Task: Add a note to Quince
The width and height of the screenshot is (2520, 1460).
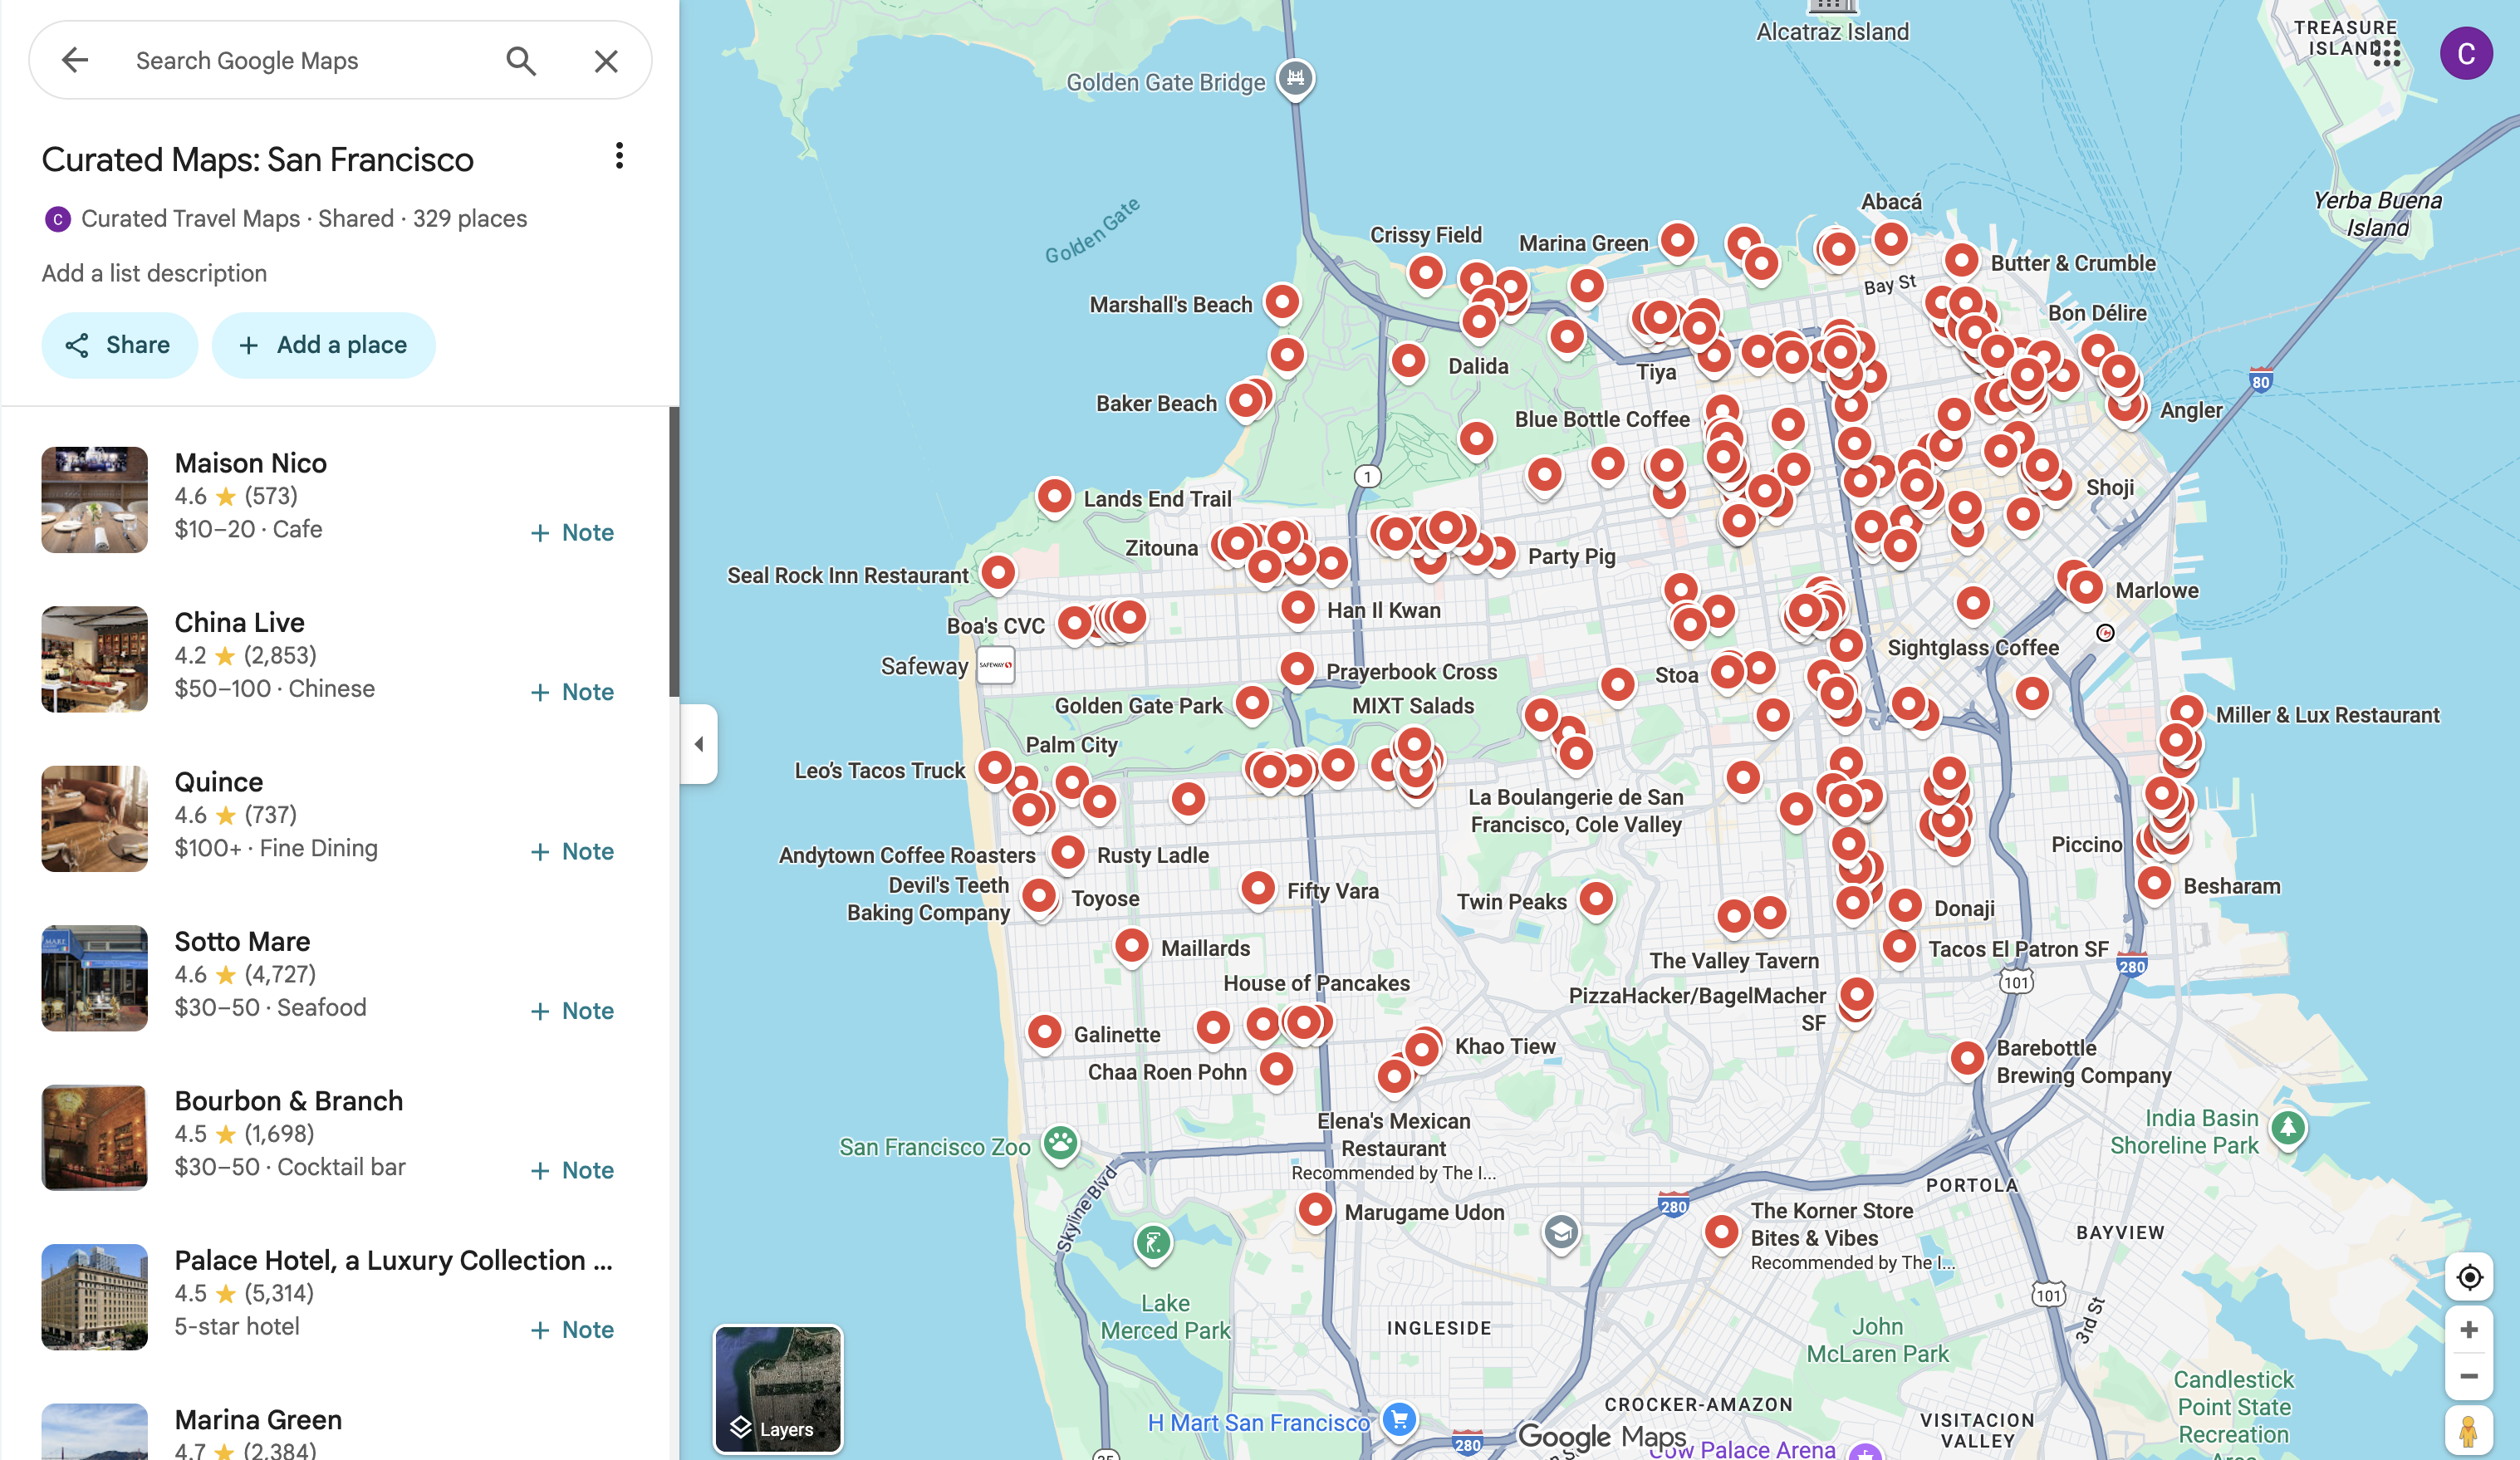Action: click(571, 851)
